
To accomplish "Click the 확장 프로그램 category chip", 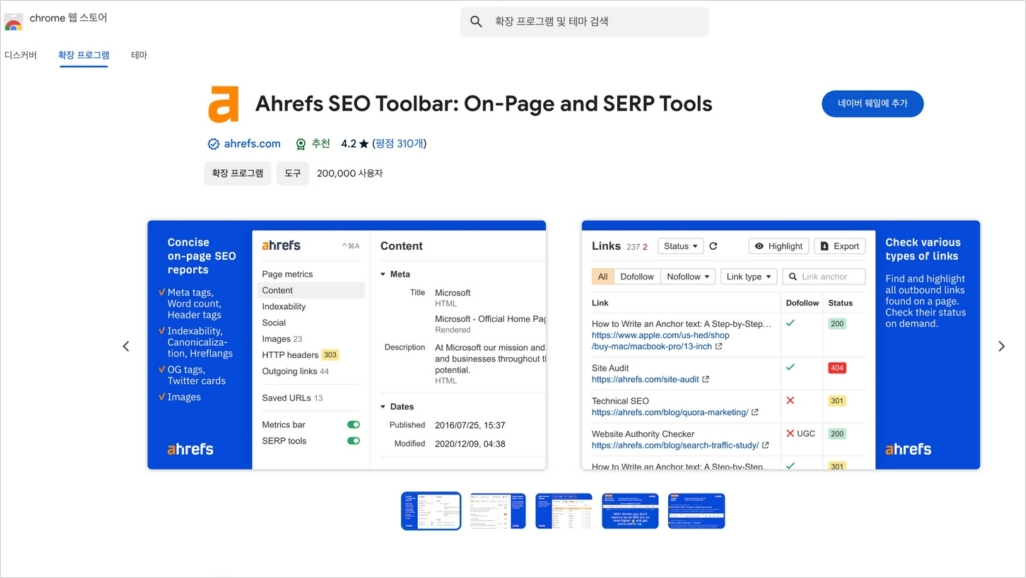I will [238, 173].
